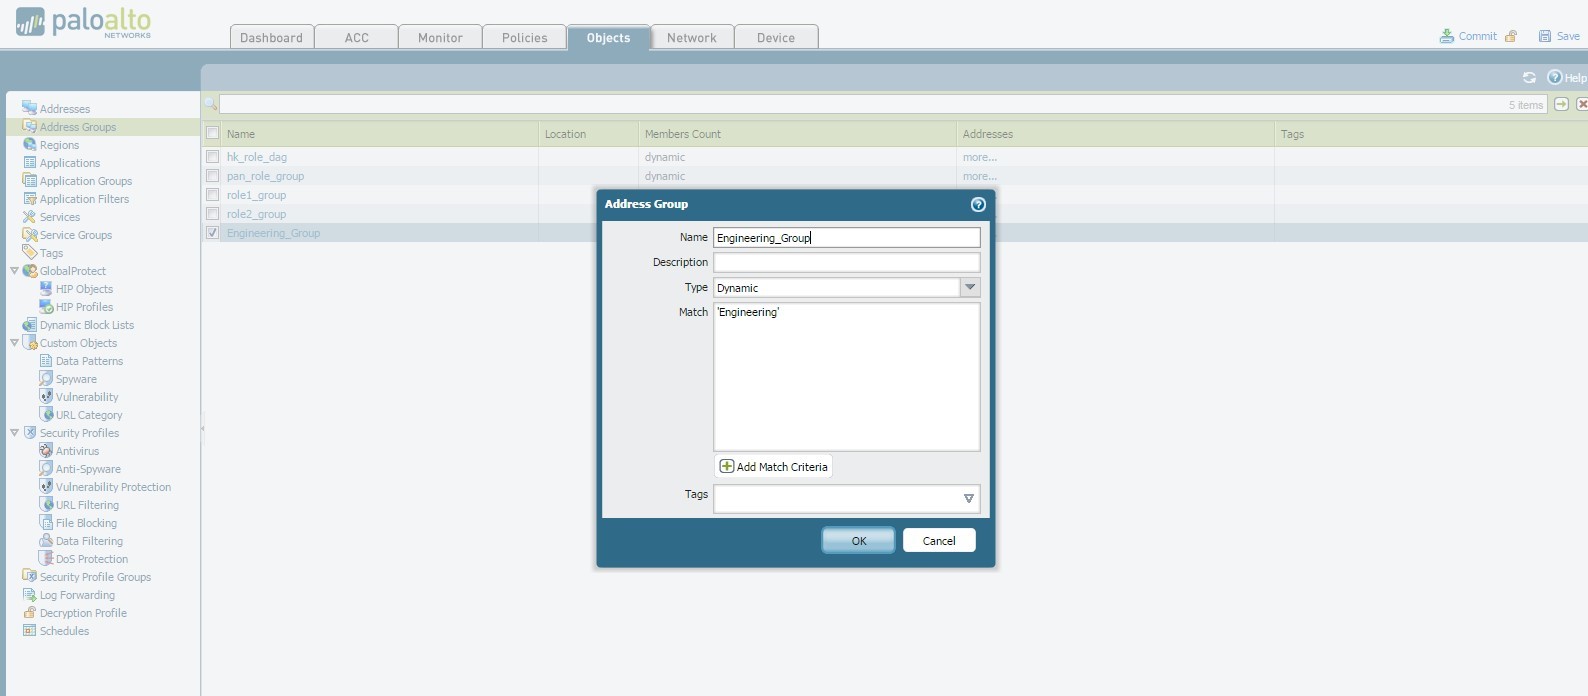Click the Antivirus icon under Security Profiles

click(x=45, y=450)
